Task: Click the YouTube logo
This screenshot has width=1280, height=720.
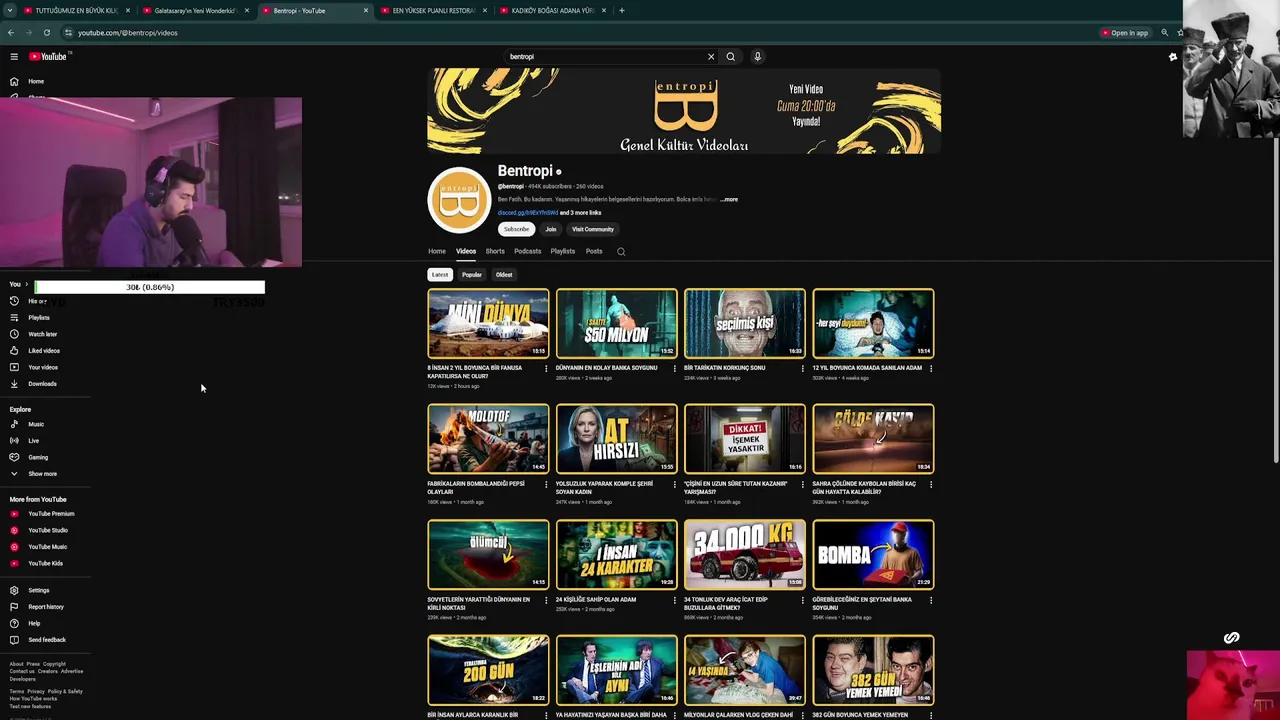Action: (x=47, y=57)
